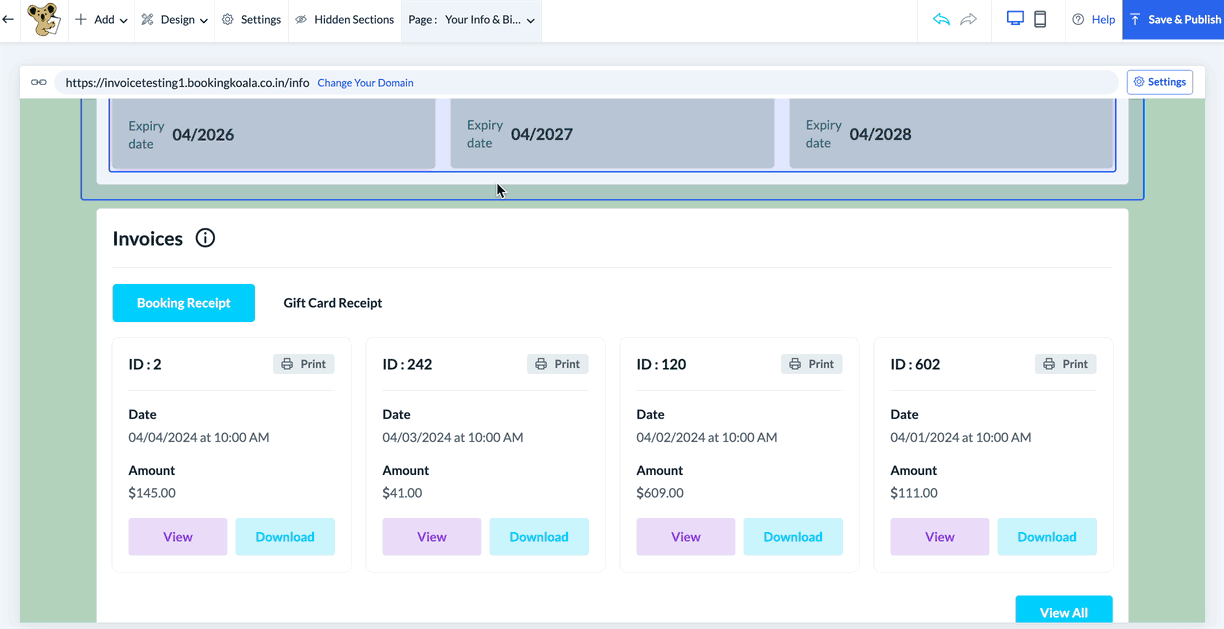Image resolution: width=1224 pixels, height=629 pixels.
Task: Select the Booking Receipt tab
Action: point(184,303)
